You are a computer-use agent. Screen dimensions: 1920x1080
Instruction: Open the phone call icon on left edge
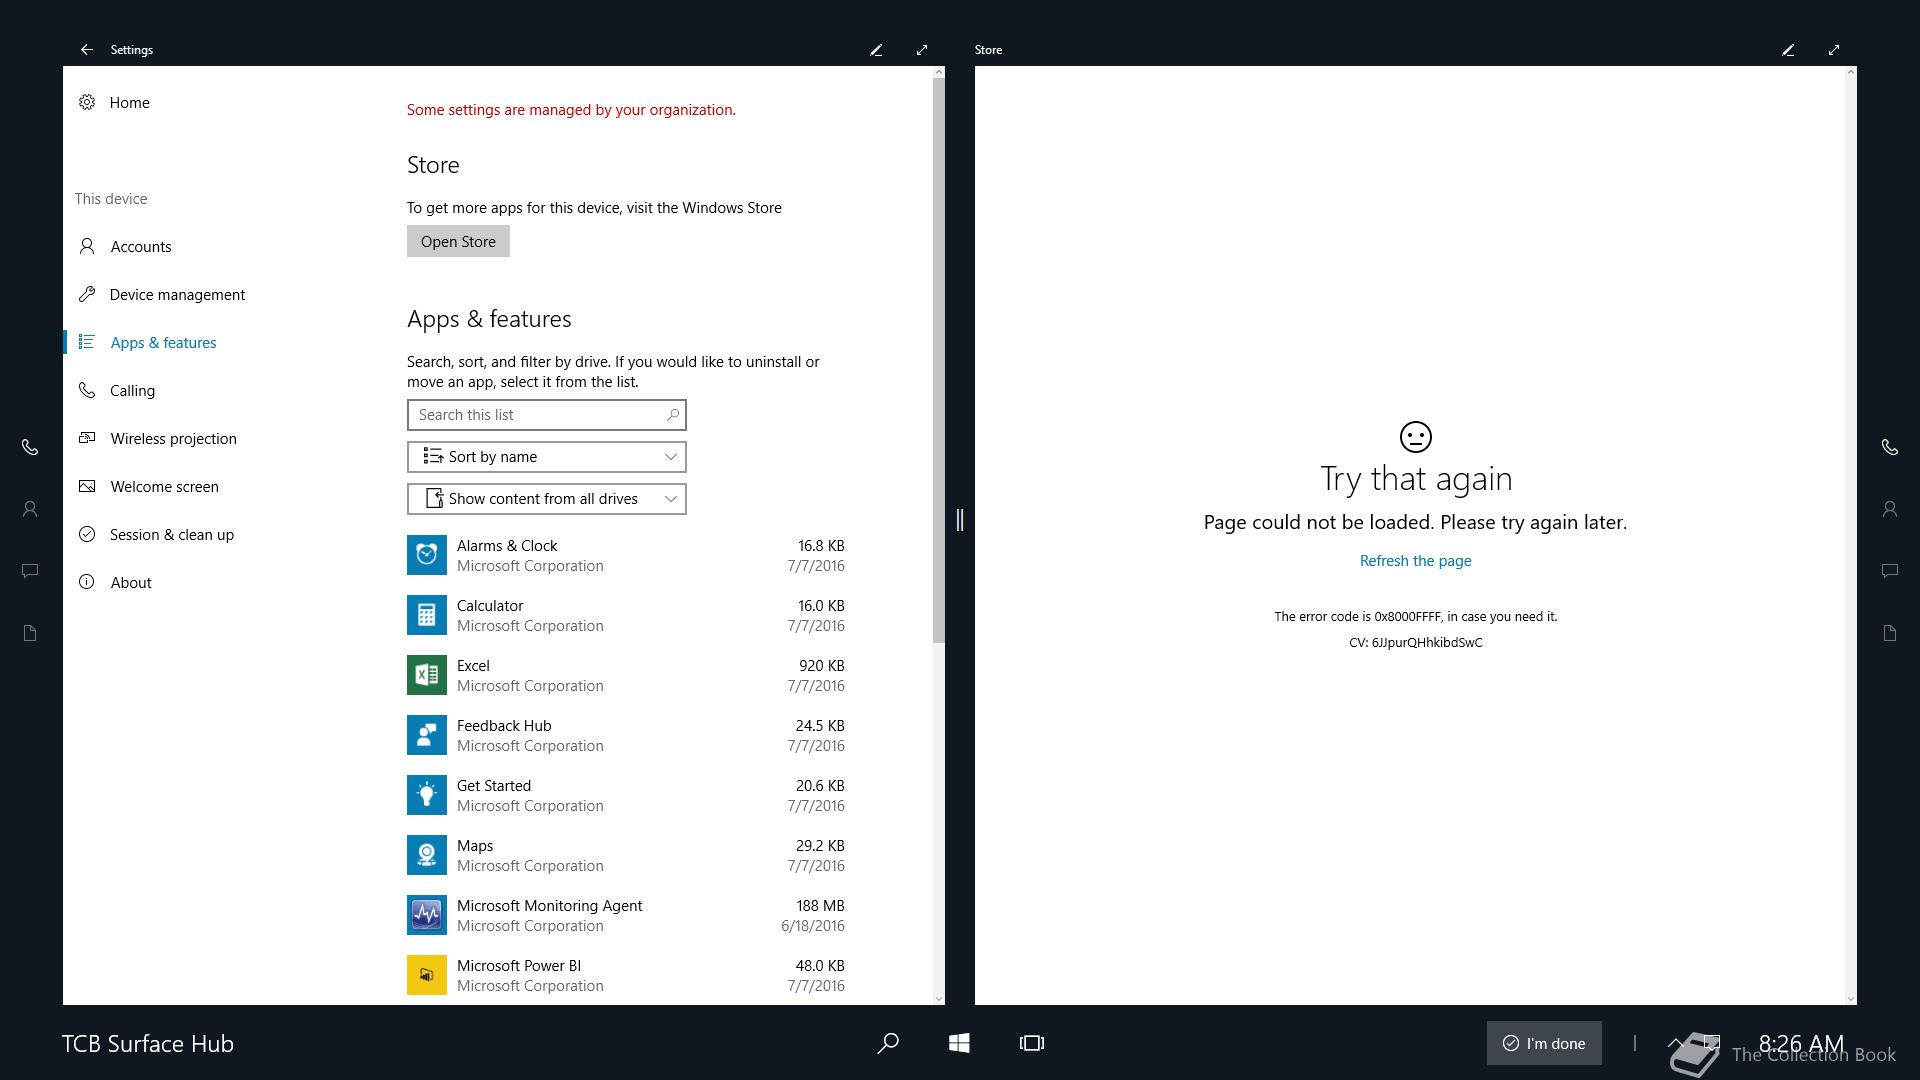[x=30, y=447]
